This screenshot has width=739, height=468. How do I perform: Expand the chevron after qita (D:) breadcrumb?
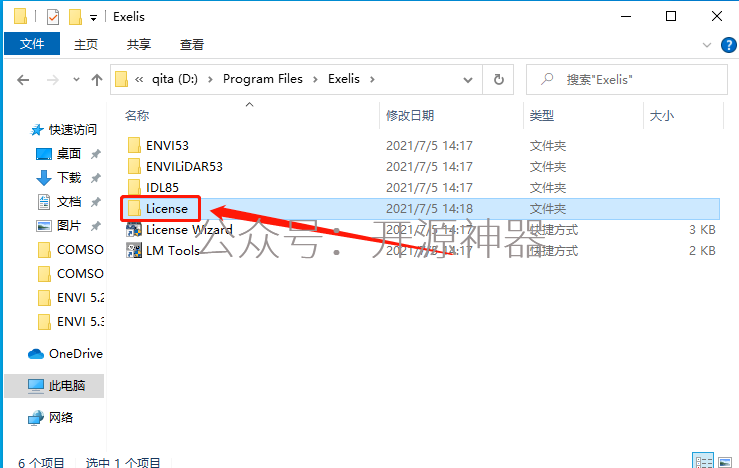coord(210,79)
